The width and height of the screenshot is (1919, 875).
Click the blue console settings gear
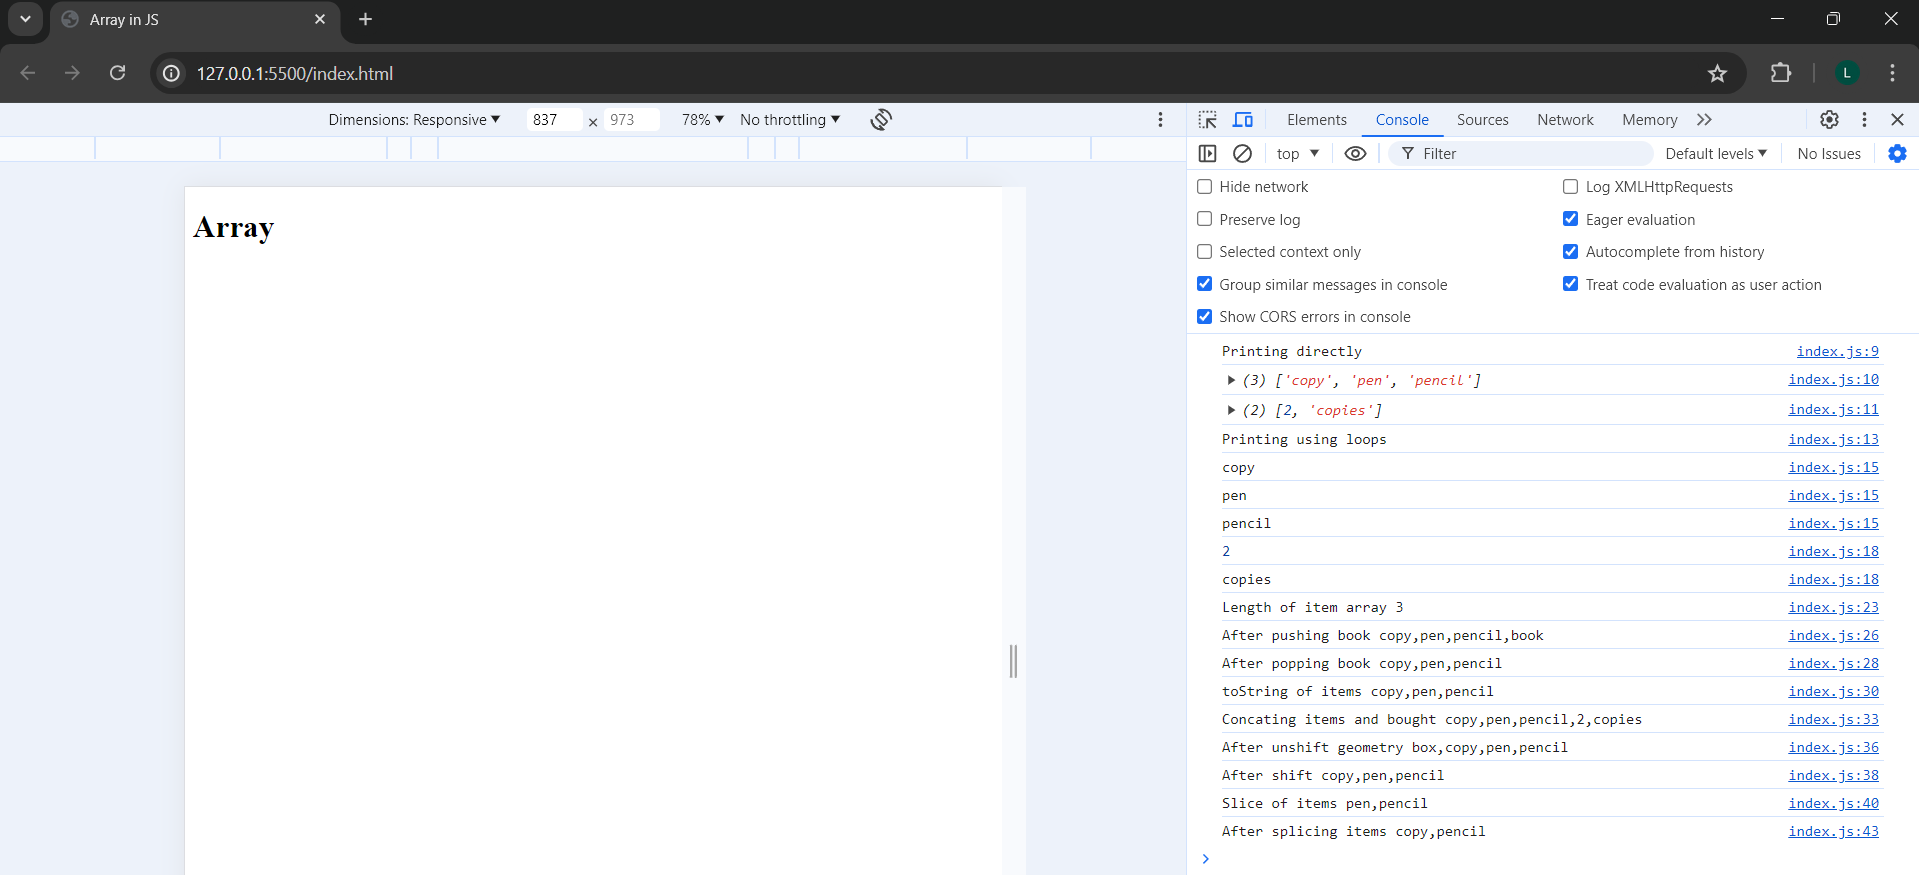(1897, 154)
